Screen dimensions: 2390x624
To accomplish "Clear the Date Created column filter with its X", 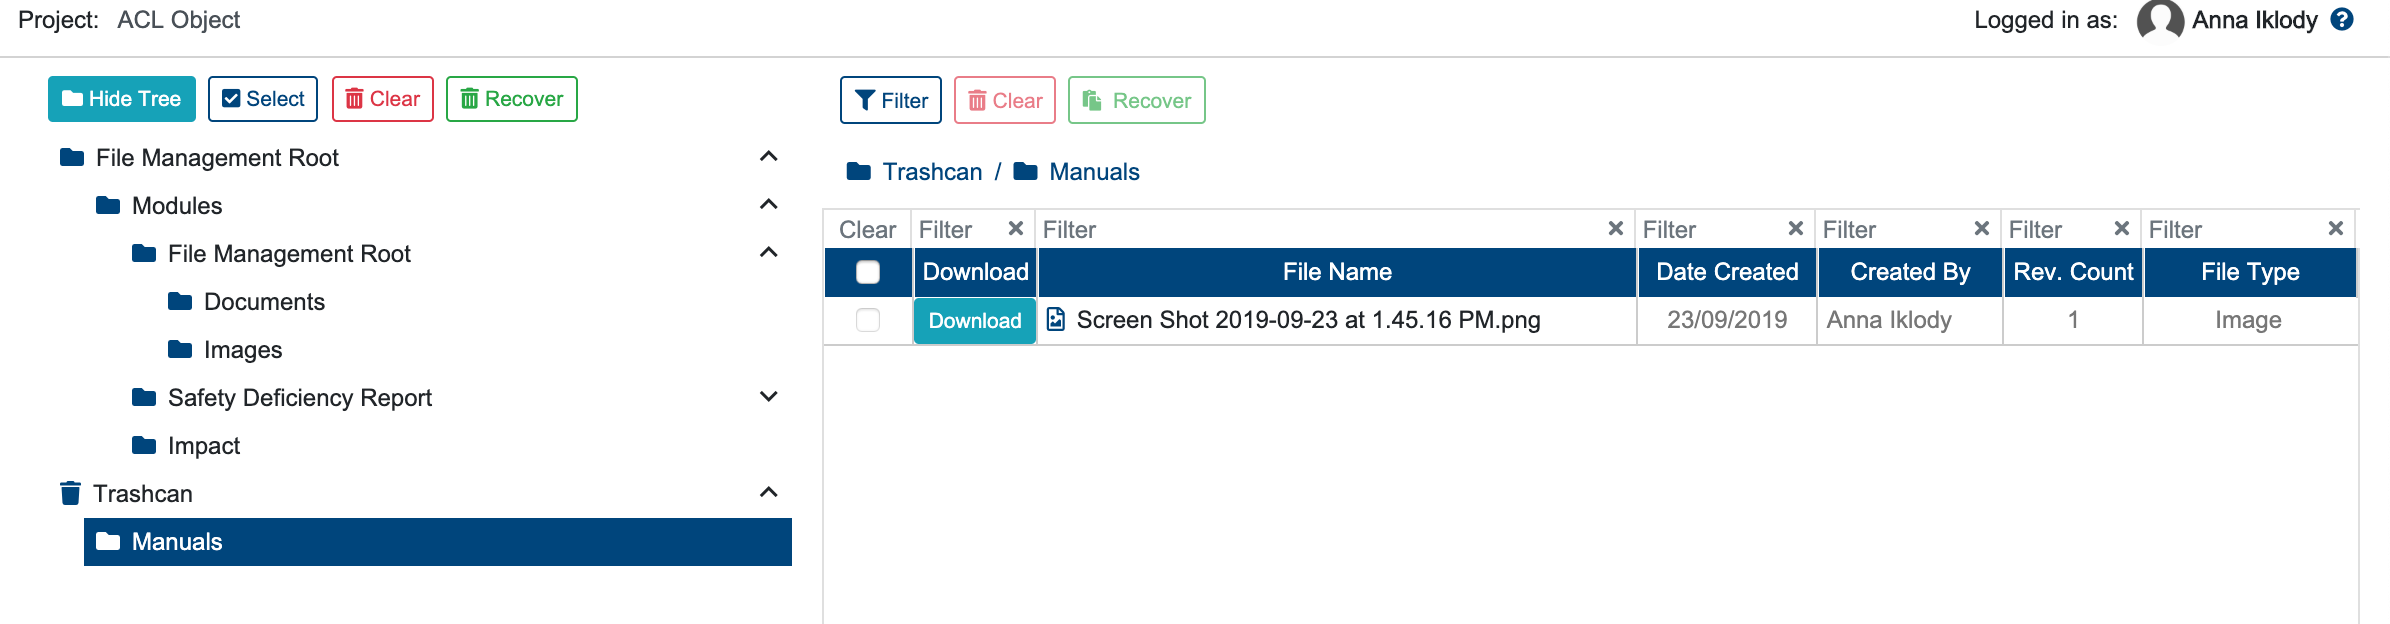I will tap(1795, 229).
